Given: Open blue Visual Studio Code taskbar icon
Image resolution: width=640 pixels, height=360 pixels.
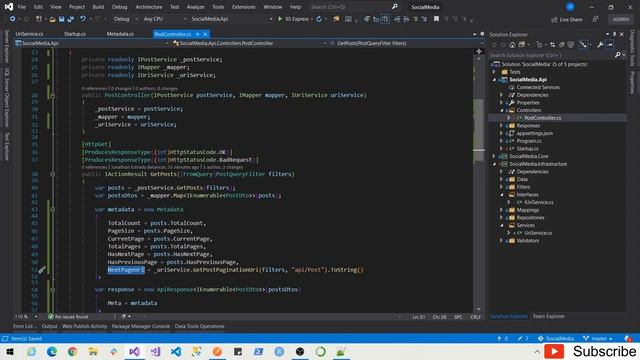Looking at the screenshot, I should click(x=176, y=351).
